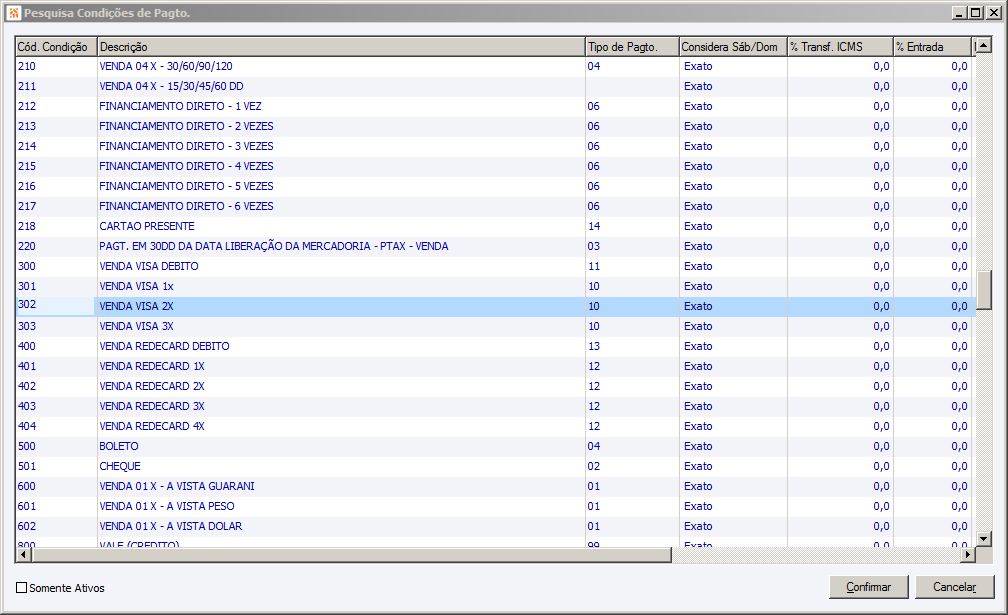
Task: Click condition code 210 cell
Action: [x=56, y=66]
